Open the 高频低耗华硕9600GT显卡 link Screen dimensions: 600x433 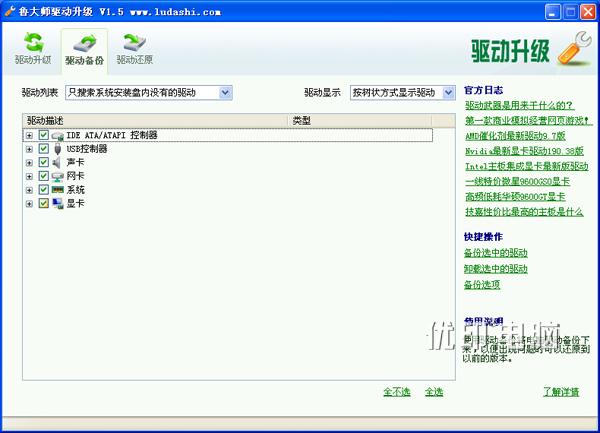[515, 197]
